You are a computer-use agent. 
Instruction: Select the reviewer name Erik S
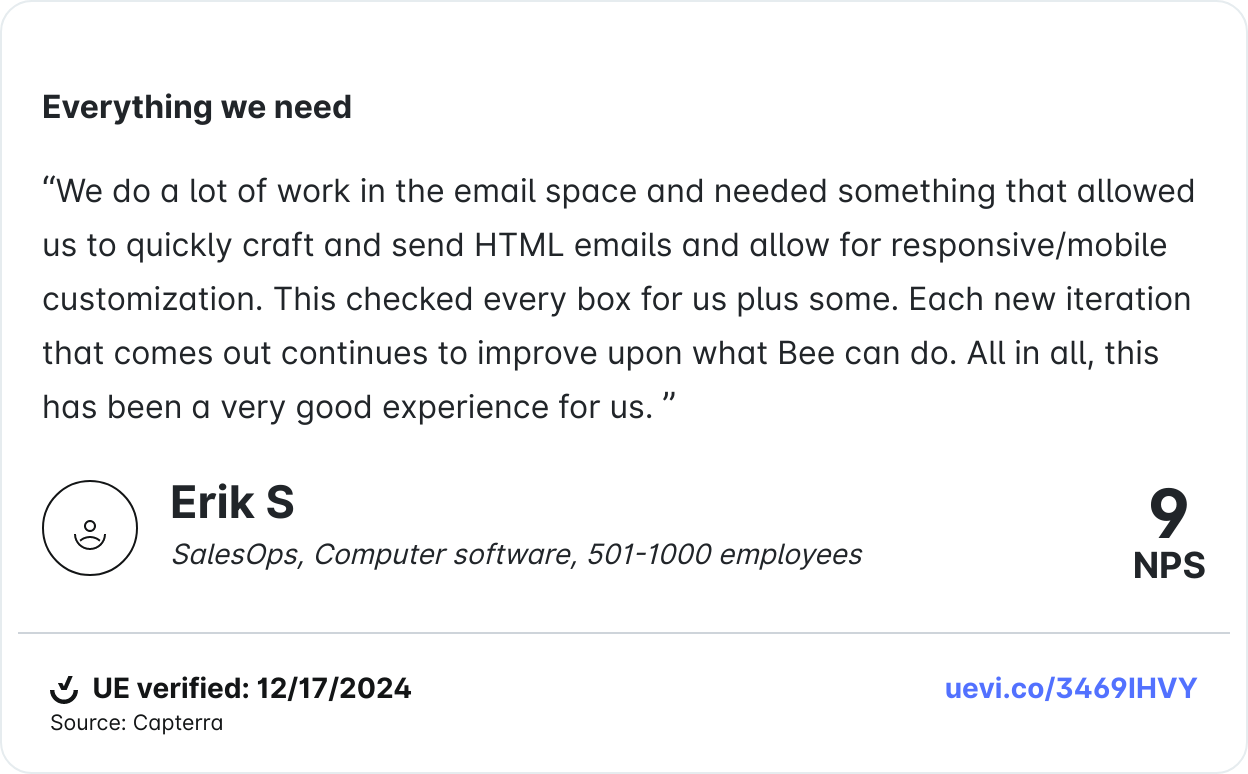[232, 502]
